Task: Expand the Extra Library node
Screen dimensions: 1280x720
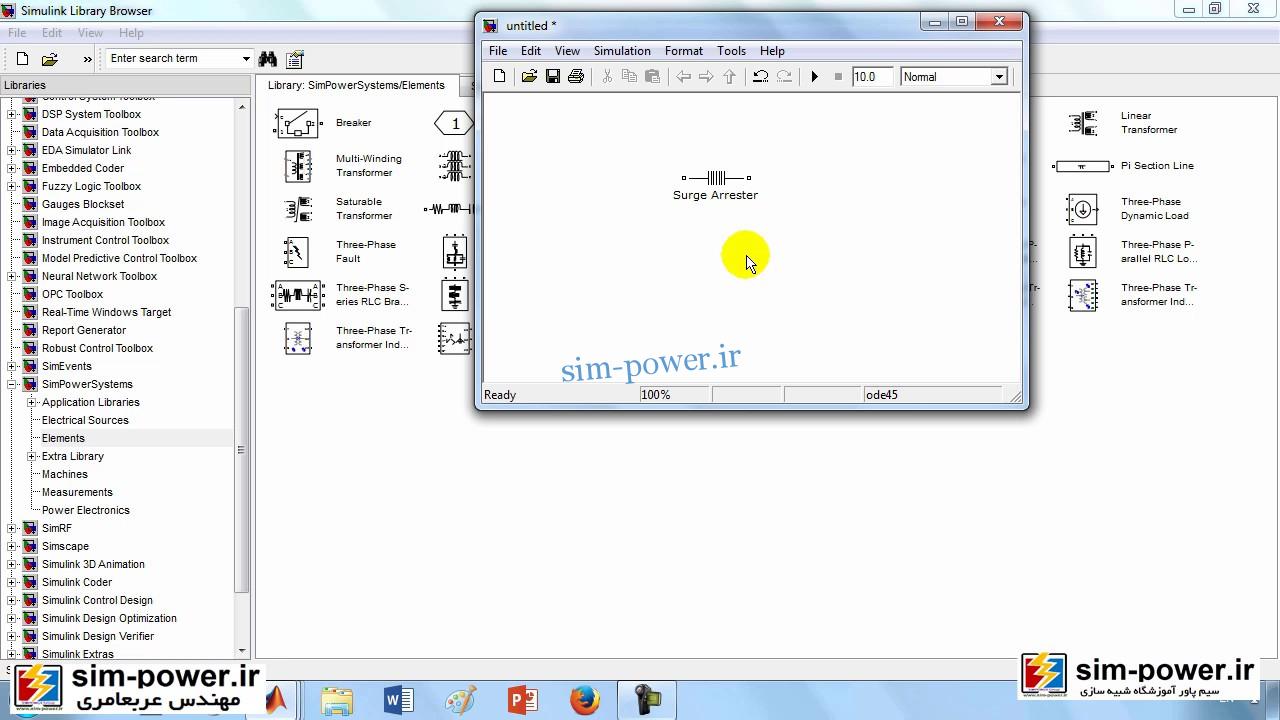Action: [32, 456]
